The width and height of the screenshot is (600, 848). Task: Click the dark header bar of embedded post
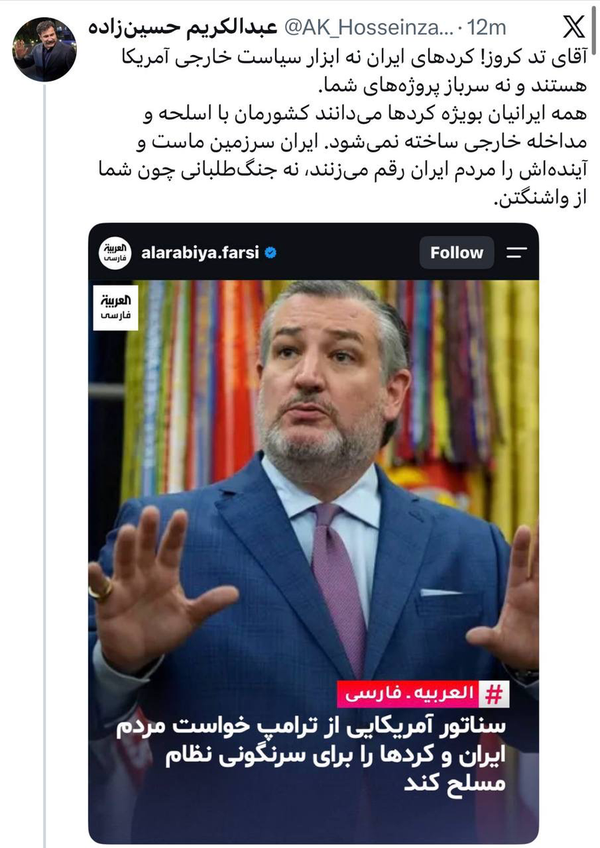click(314, 252)
